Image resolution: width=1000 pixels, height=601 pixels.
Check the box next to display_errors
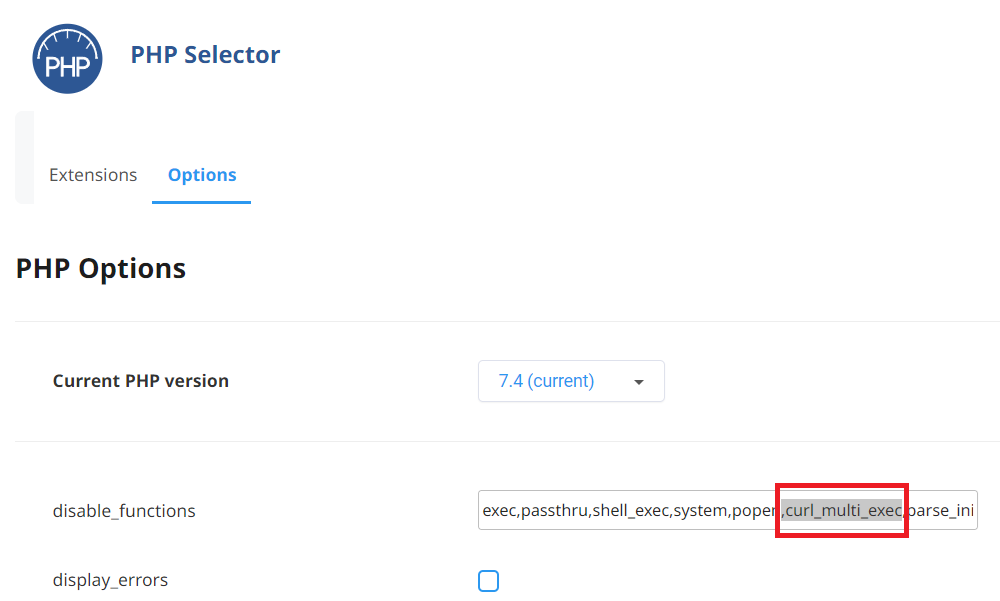click(489, 580)
